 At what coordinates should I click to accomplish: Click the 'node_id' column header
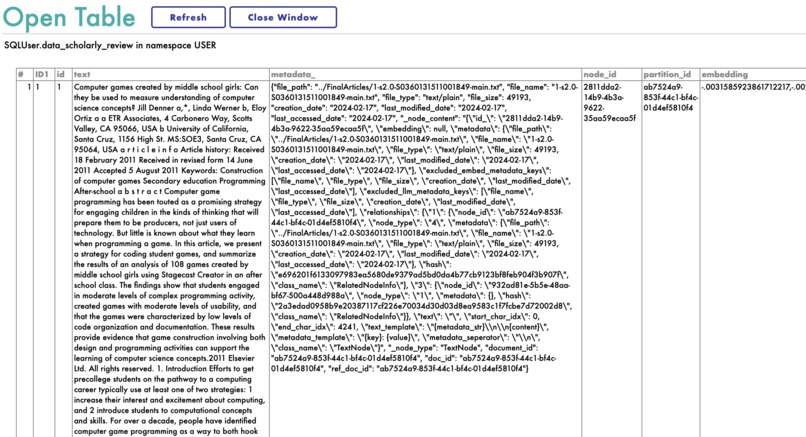click(x=611, y=74)
